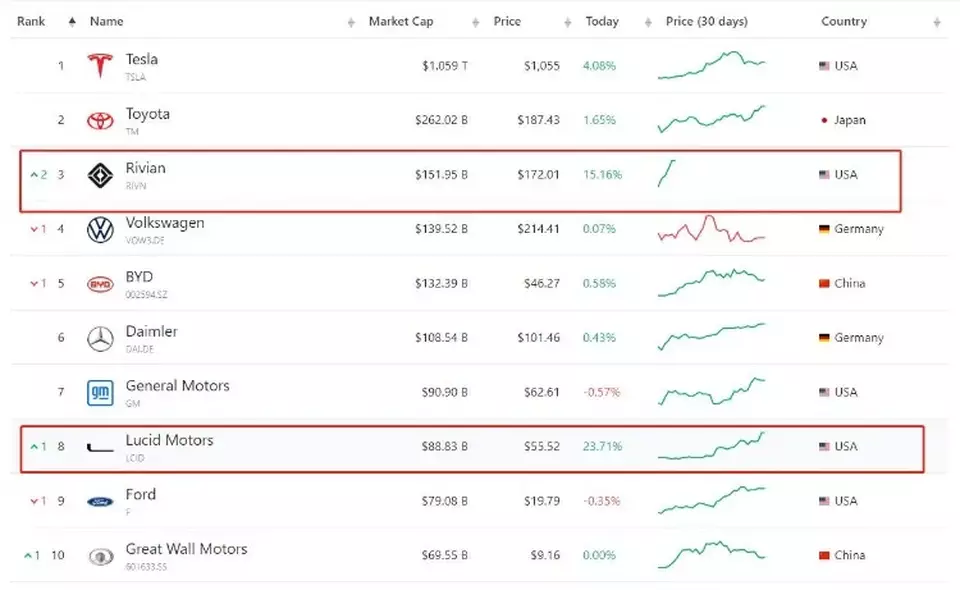Click the sort arrow beside Price header
This screenshot has height=590, width=960.
[568, 23]
